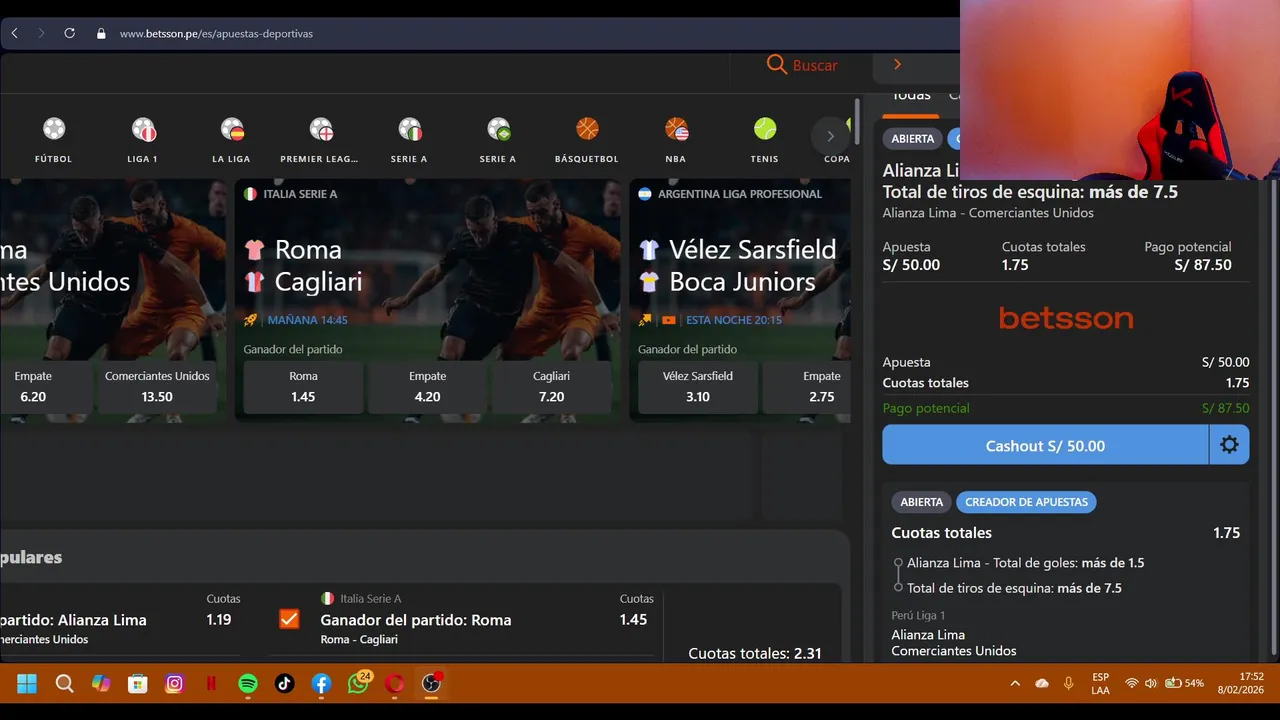Click 'Perú Liga 1' label in bet slip
The image size is (1280, 720).
coord(918,615)
